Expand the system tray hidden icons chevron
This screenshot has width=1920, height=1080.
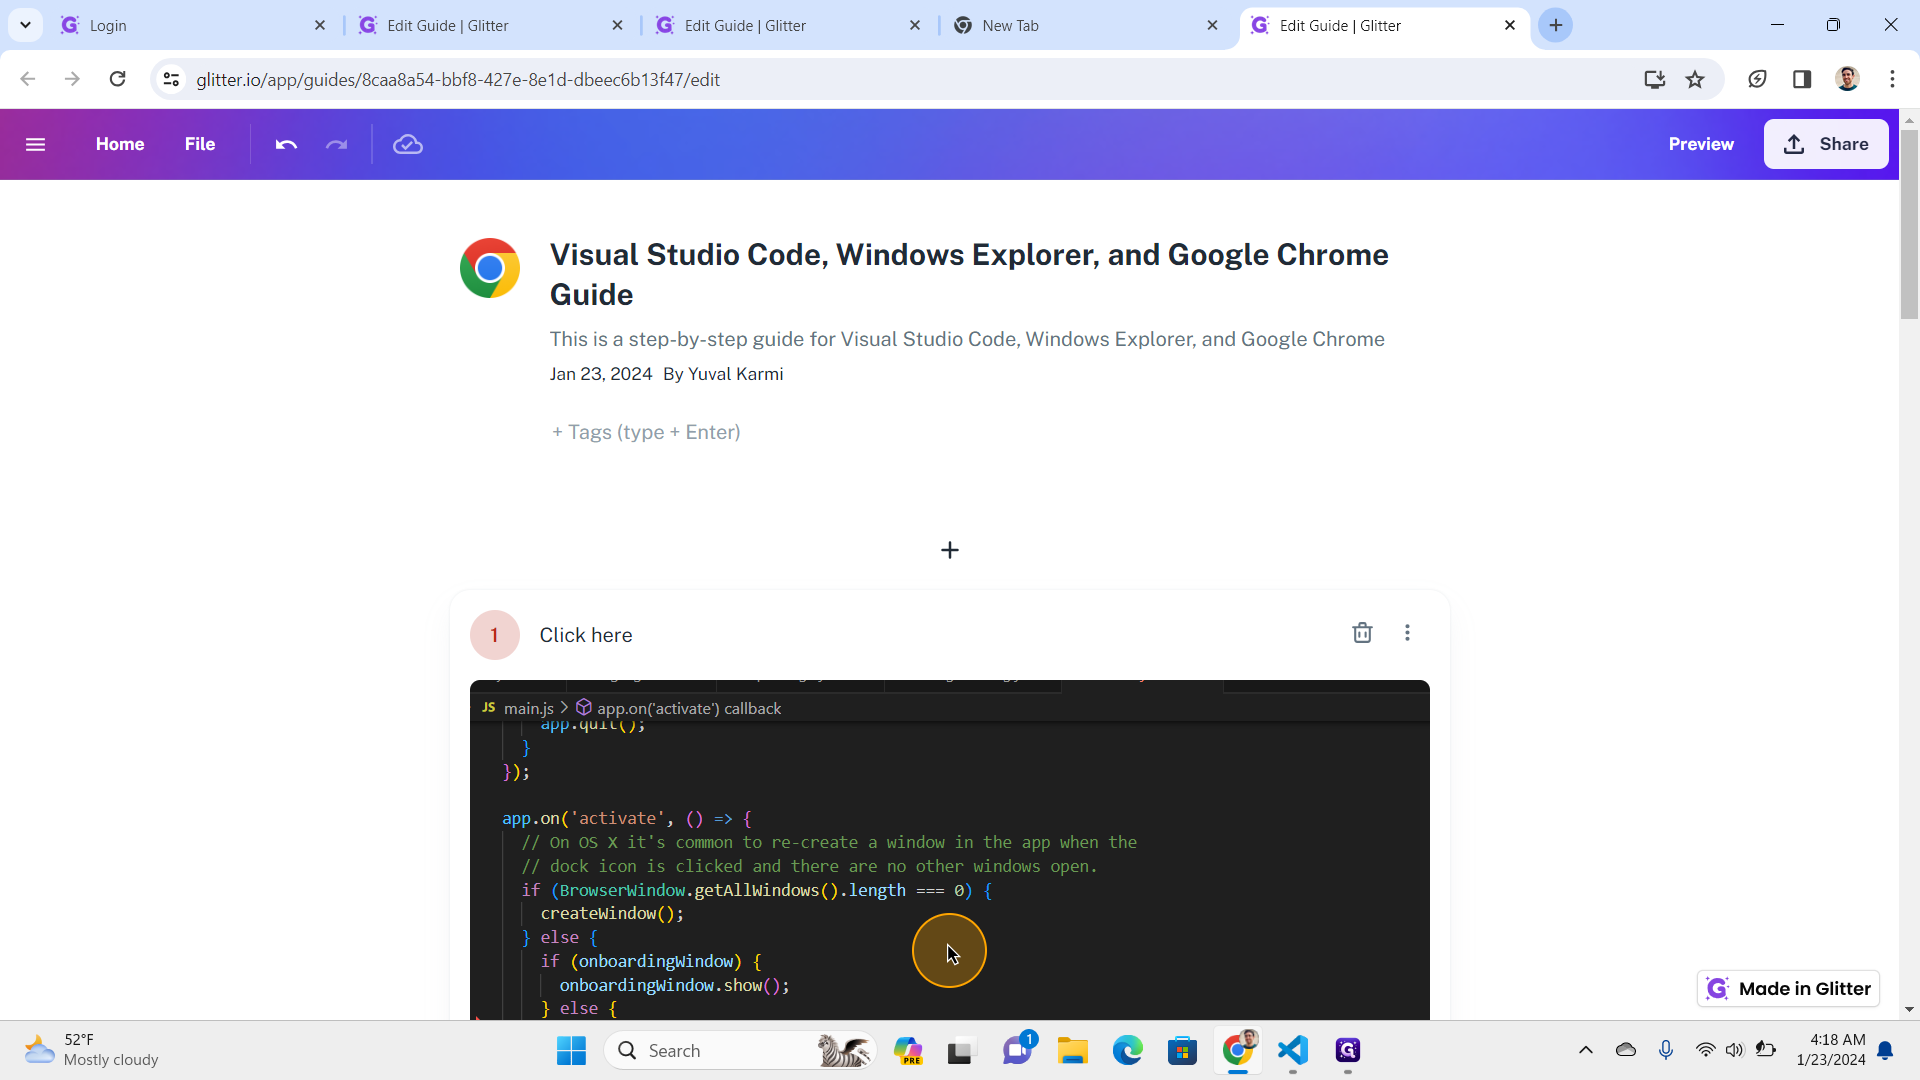[1585, 1050]
